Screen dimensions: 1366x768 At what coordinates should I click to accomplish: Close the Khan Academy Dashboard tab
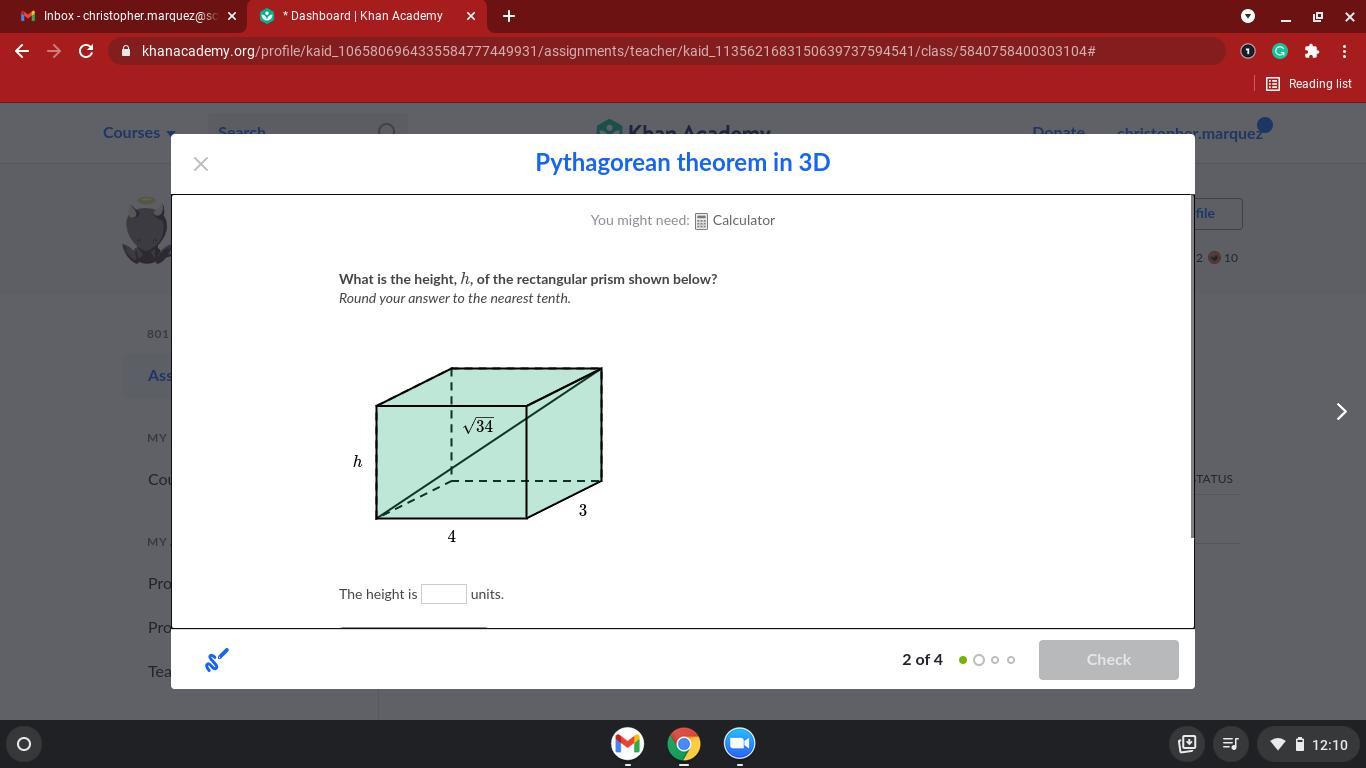click(471, 16)
